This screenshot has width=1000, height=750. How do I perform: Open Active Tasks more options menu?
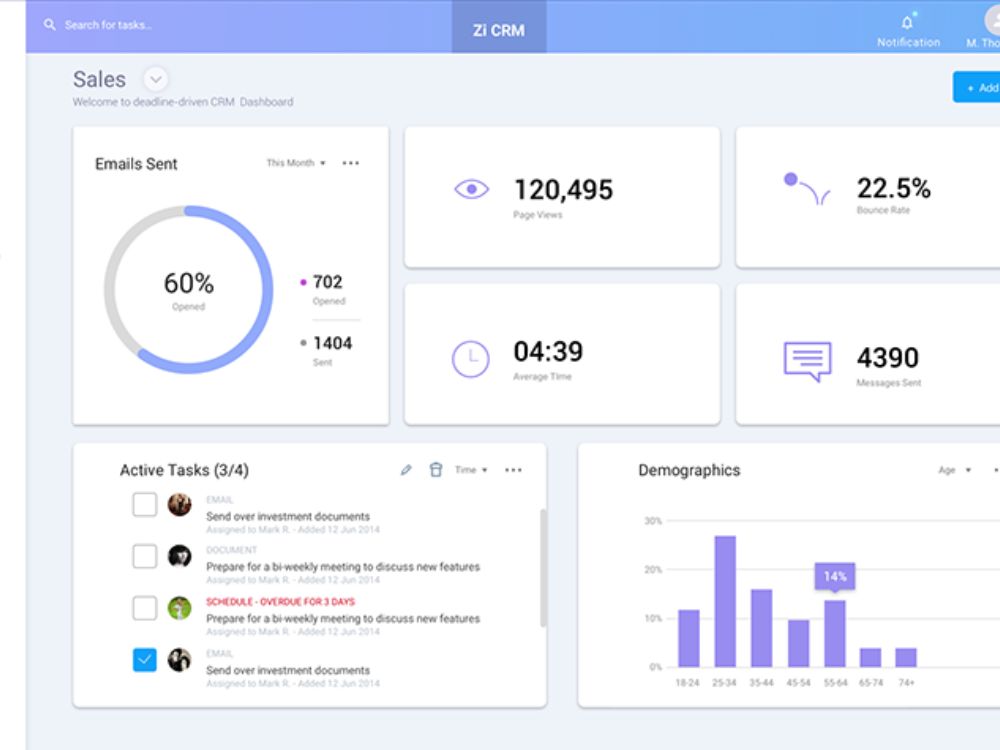point(513,470)
